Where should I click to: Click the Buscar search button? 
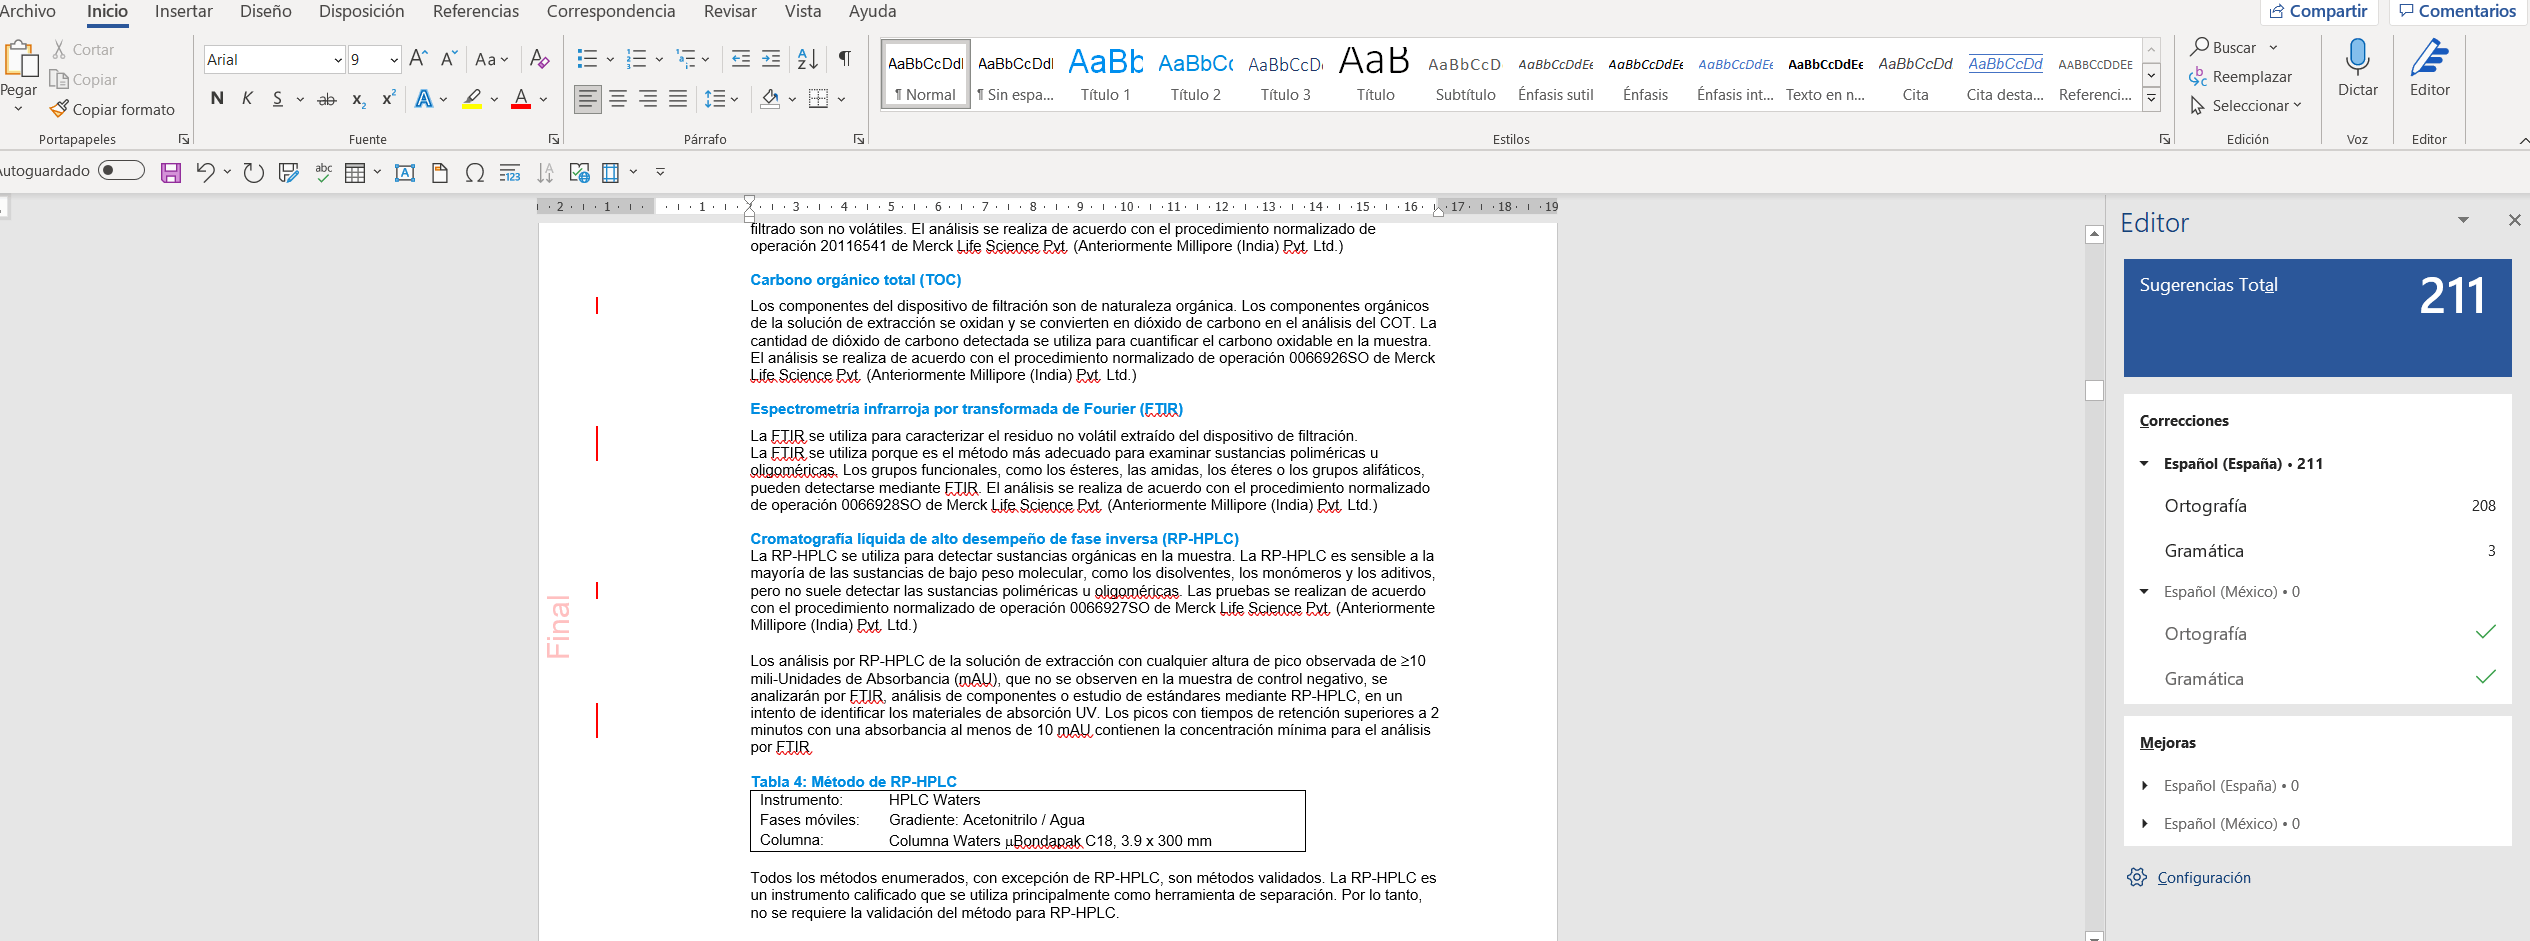[x=2224, y=47]
